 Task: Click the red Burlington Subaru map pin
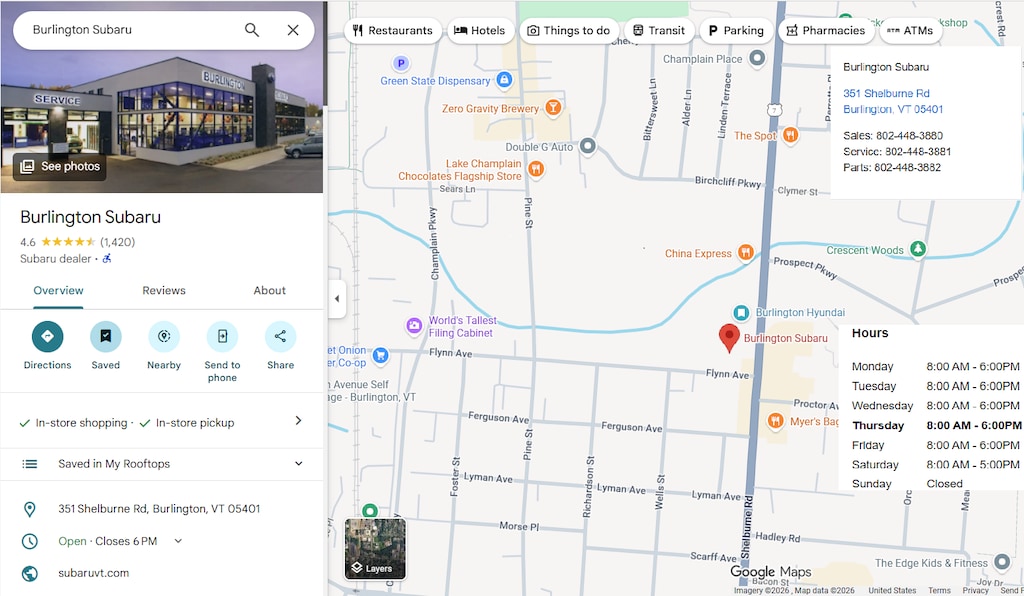[730, 337]
